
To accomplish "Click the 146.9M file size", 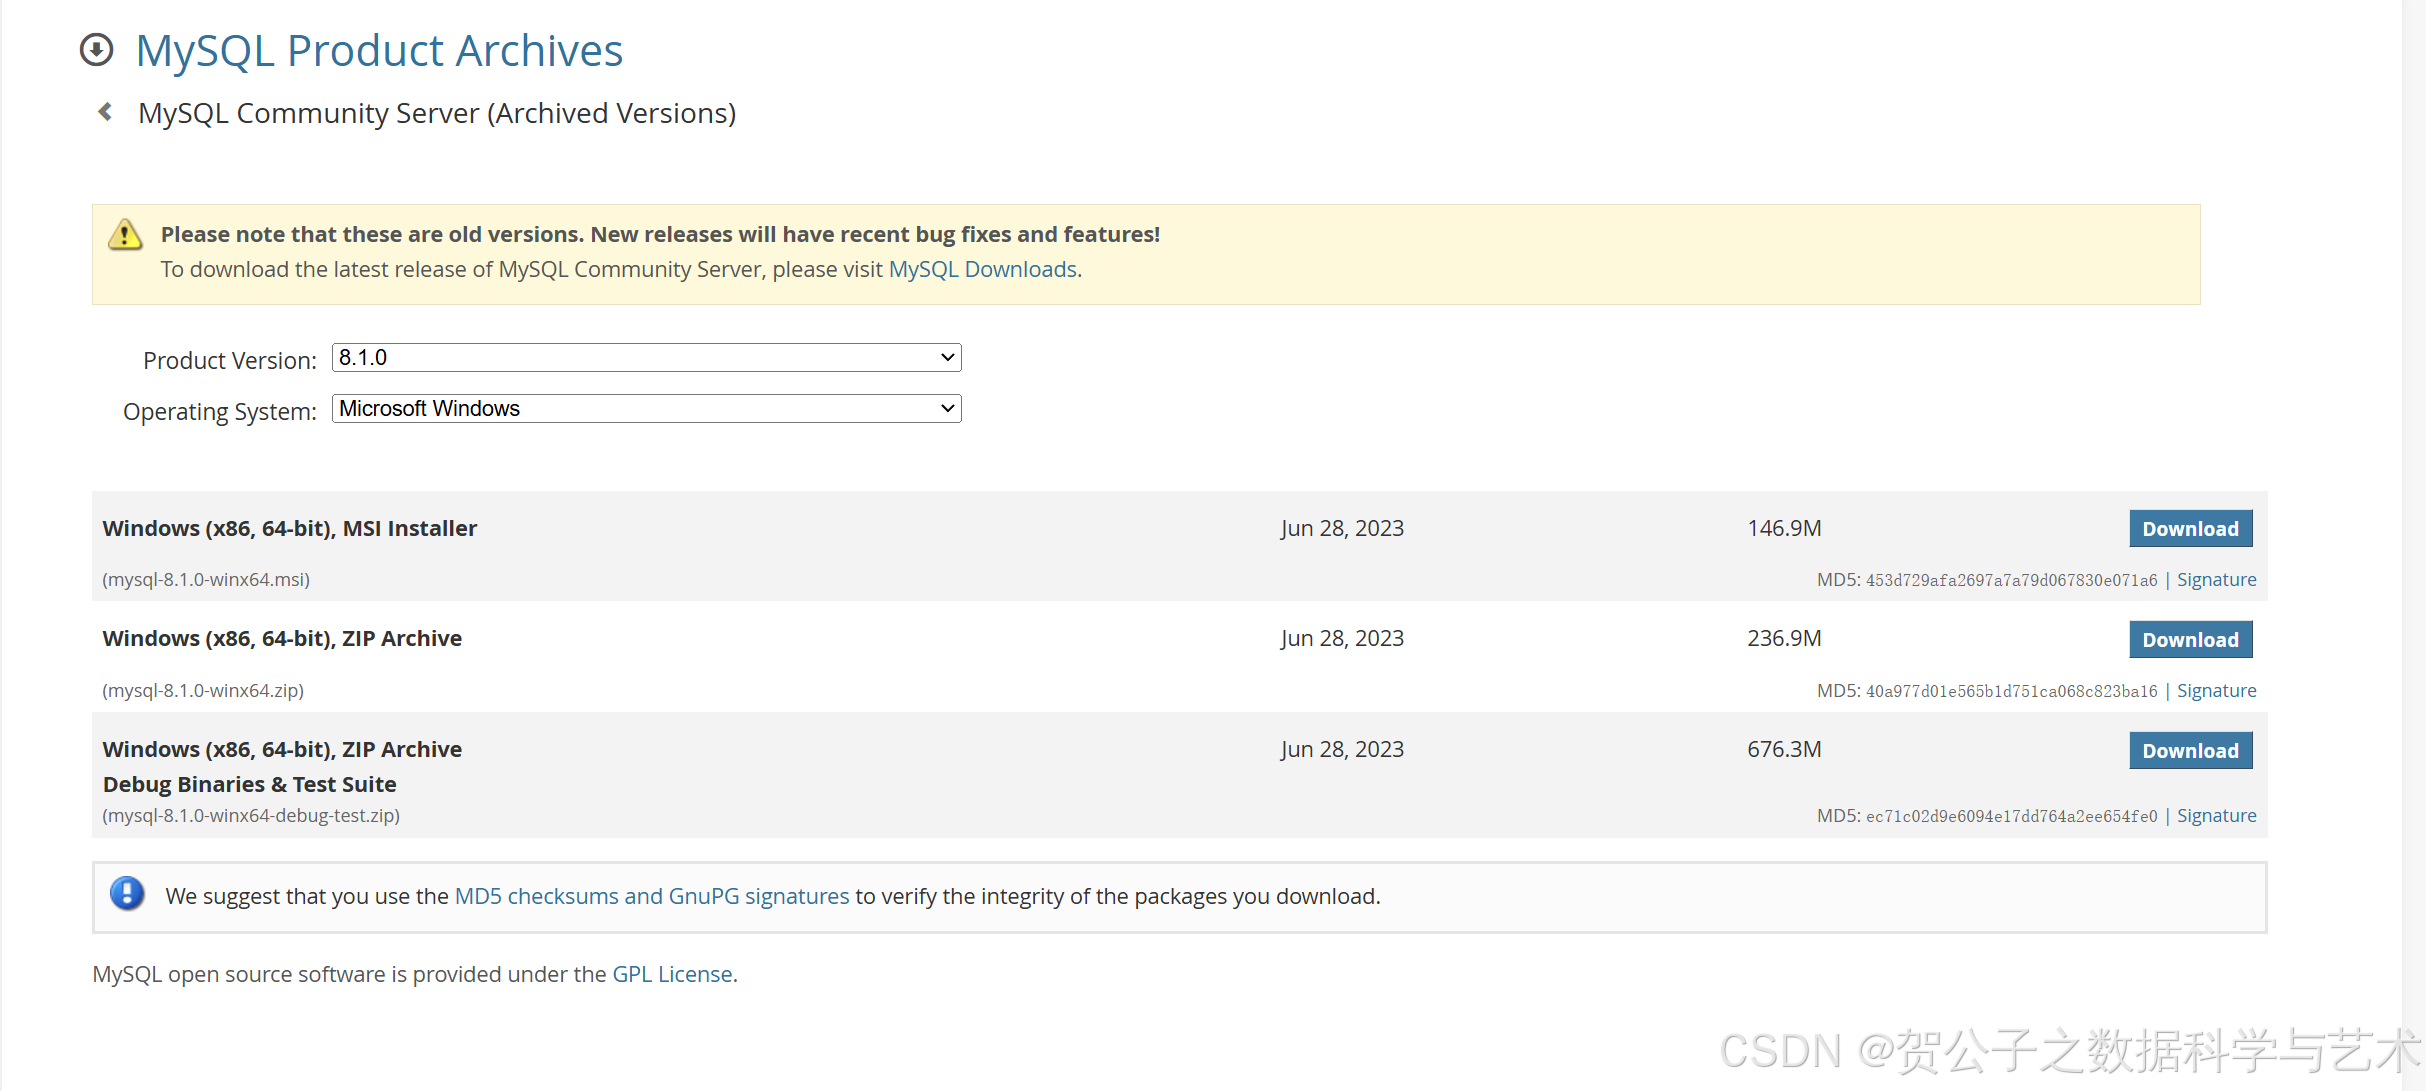I will [x=1784, y=529].
